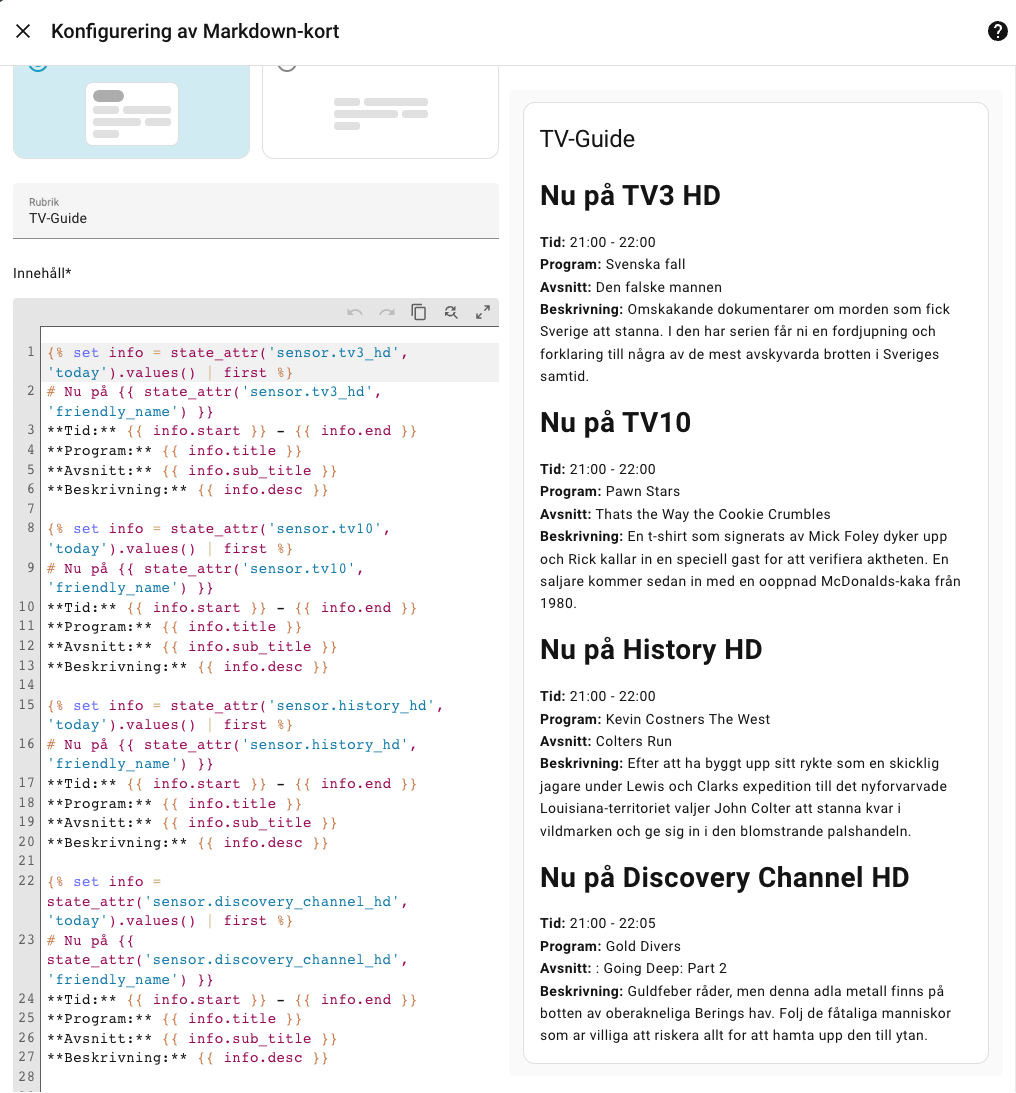Focus the Rubrik field containing TV-Guide

point(256,211)
